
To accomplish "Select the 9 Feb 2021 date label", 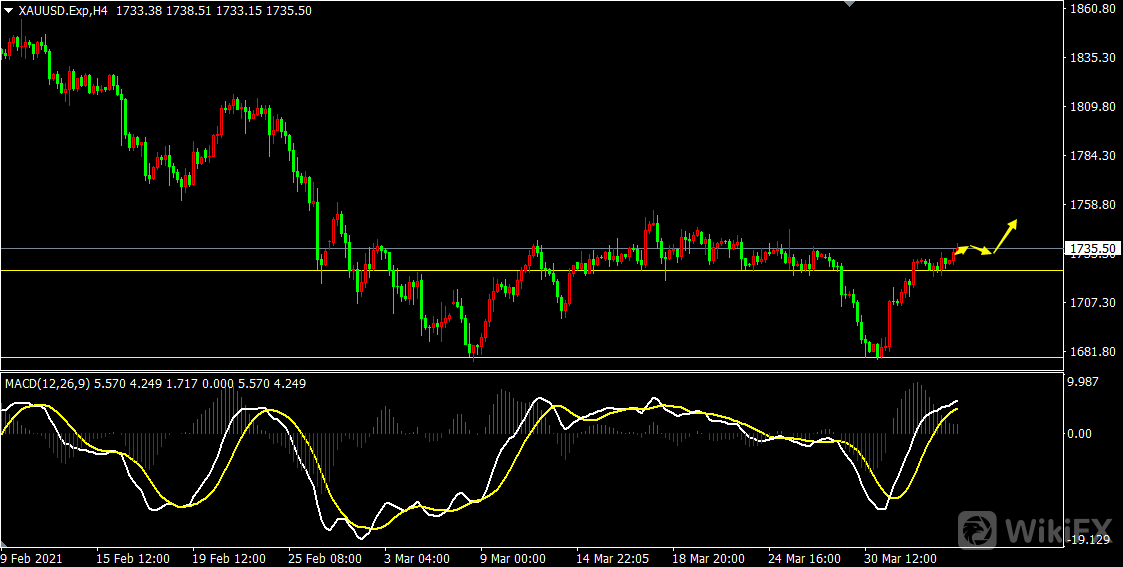I will 32,558.
